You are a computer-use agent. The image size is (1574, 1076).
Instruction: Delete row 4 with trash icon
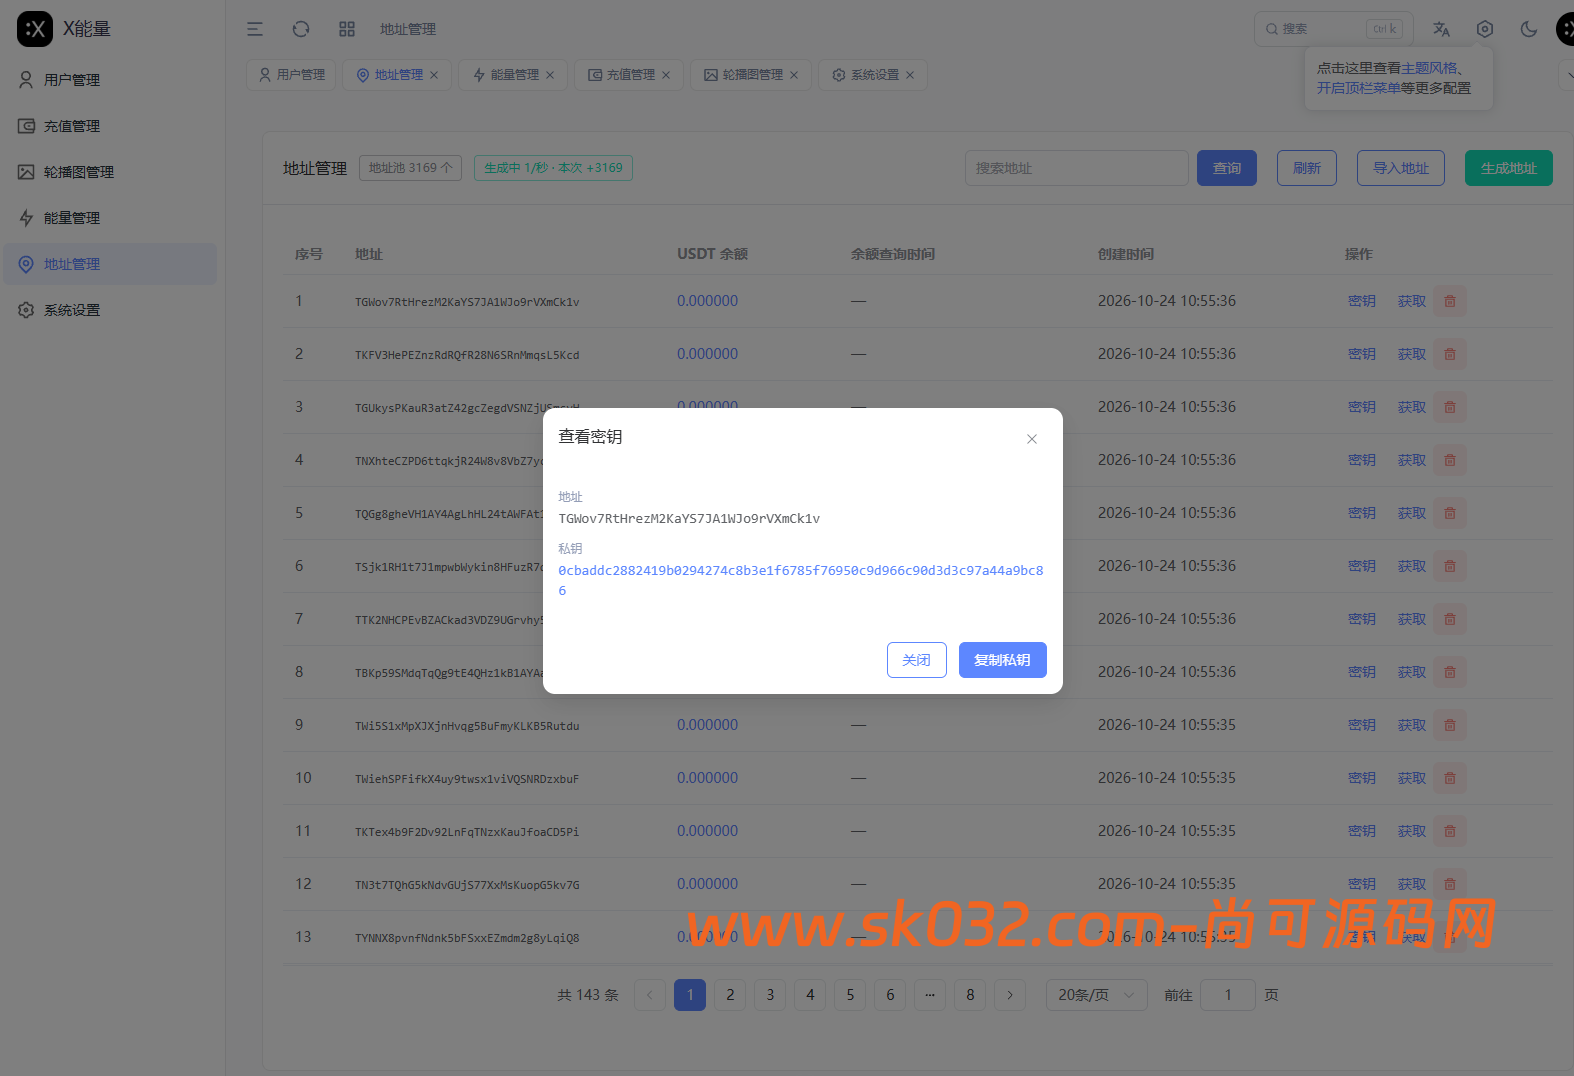click(1450, 460)
